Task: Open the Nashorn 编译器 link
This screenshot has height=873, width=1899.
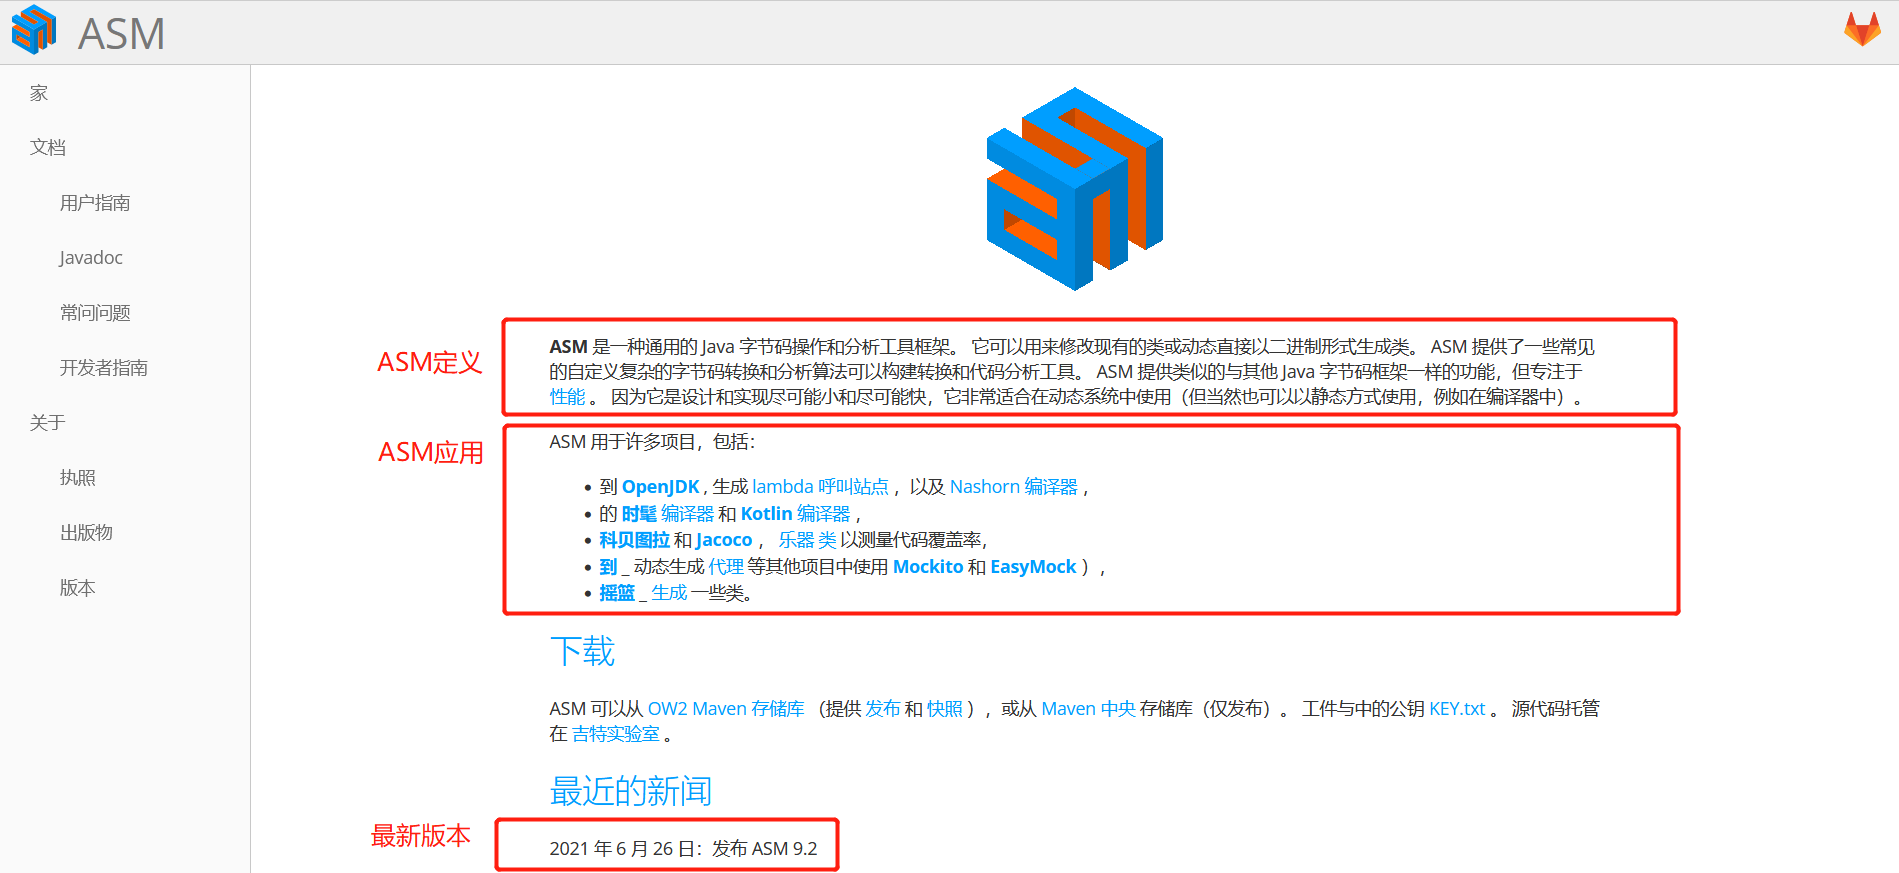Action: pos(1014,487)
